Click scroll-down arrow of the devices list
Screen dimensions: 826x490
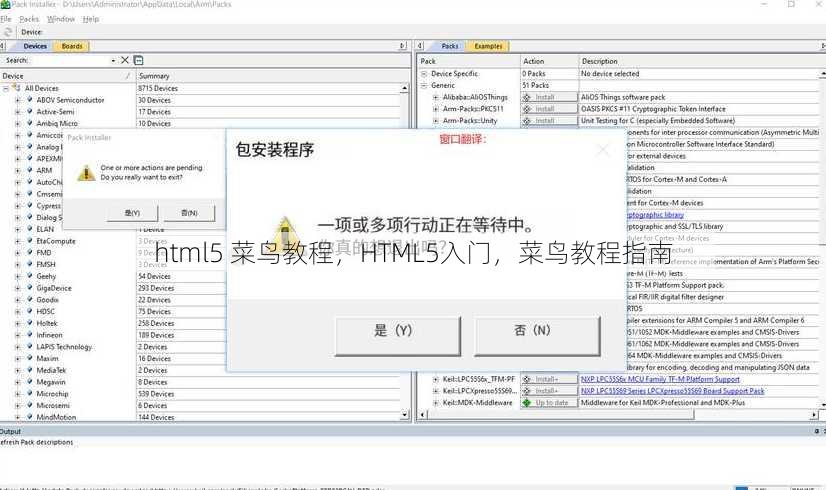405,415
